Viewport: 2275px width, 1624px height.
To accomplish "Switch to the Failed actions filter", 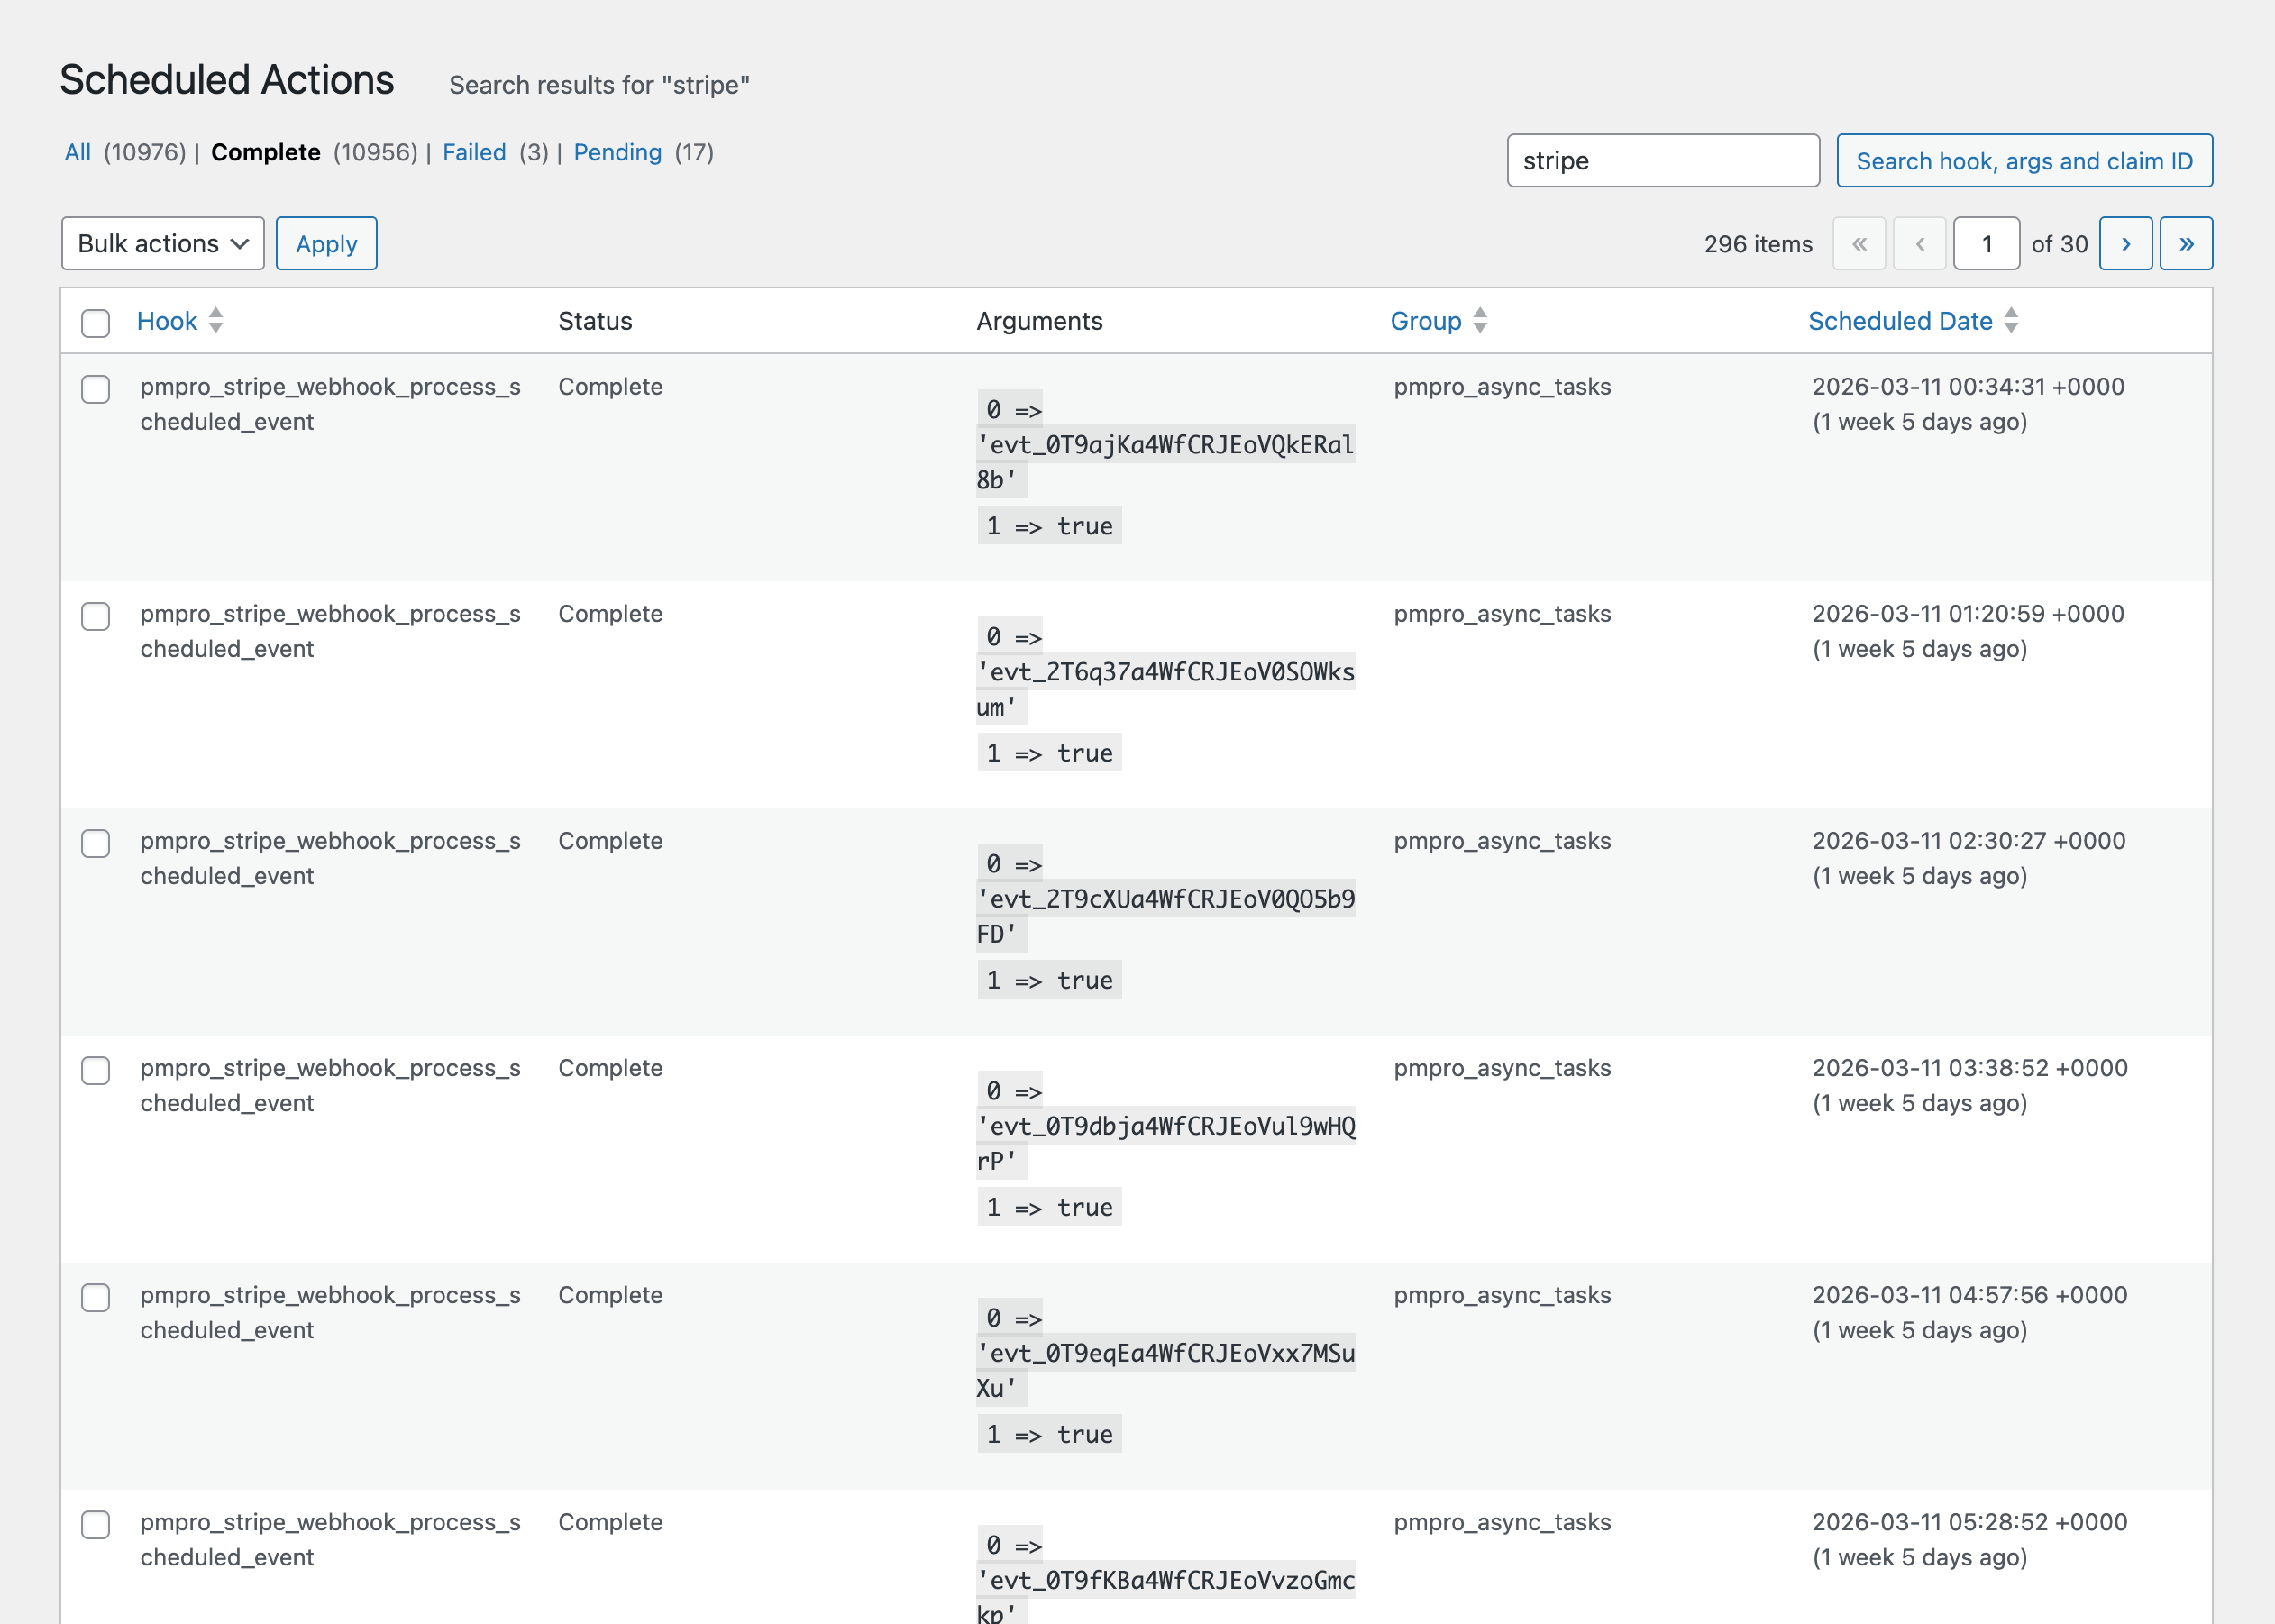I will coord(474,152).
